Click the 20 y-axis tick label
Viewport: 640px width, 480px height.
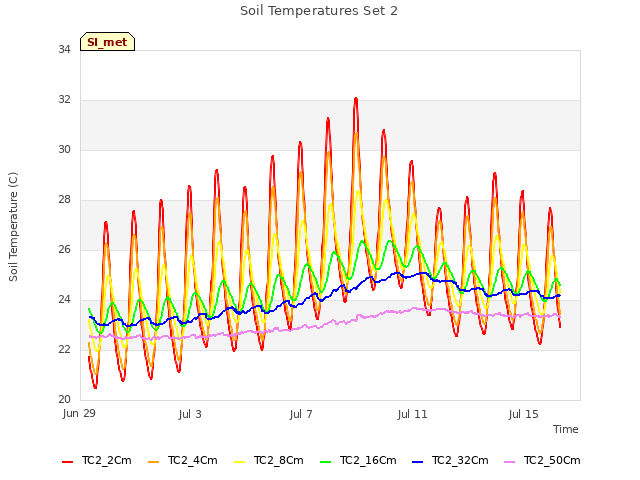pyautogui.click(x=64, y=400)
